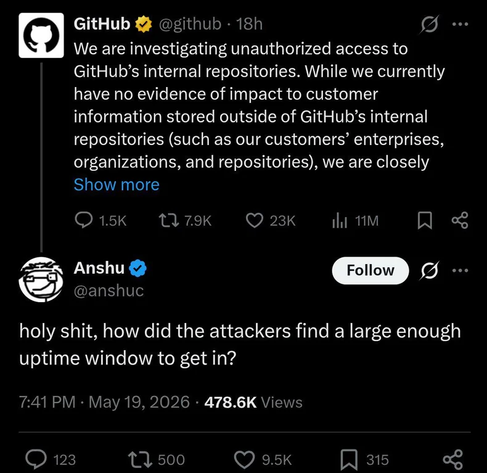Screen dimensions: 487x473
Task: Repost Anshu's tweet with 500 reposts
Action: tap(157, 460)
